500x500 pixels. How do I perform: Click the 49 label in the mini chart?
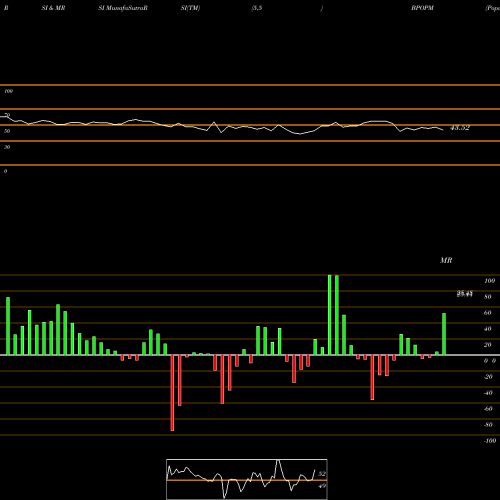(322, 486)
